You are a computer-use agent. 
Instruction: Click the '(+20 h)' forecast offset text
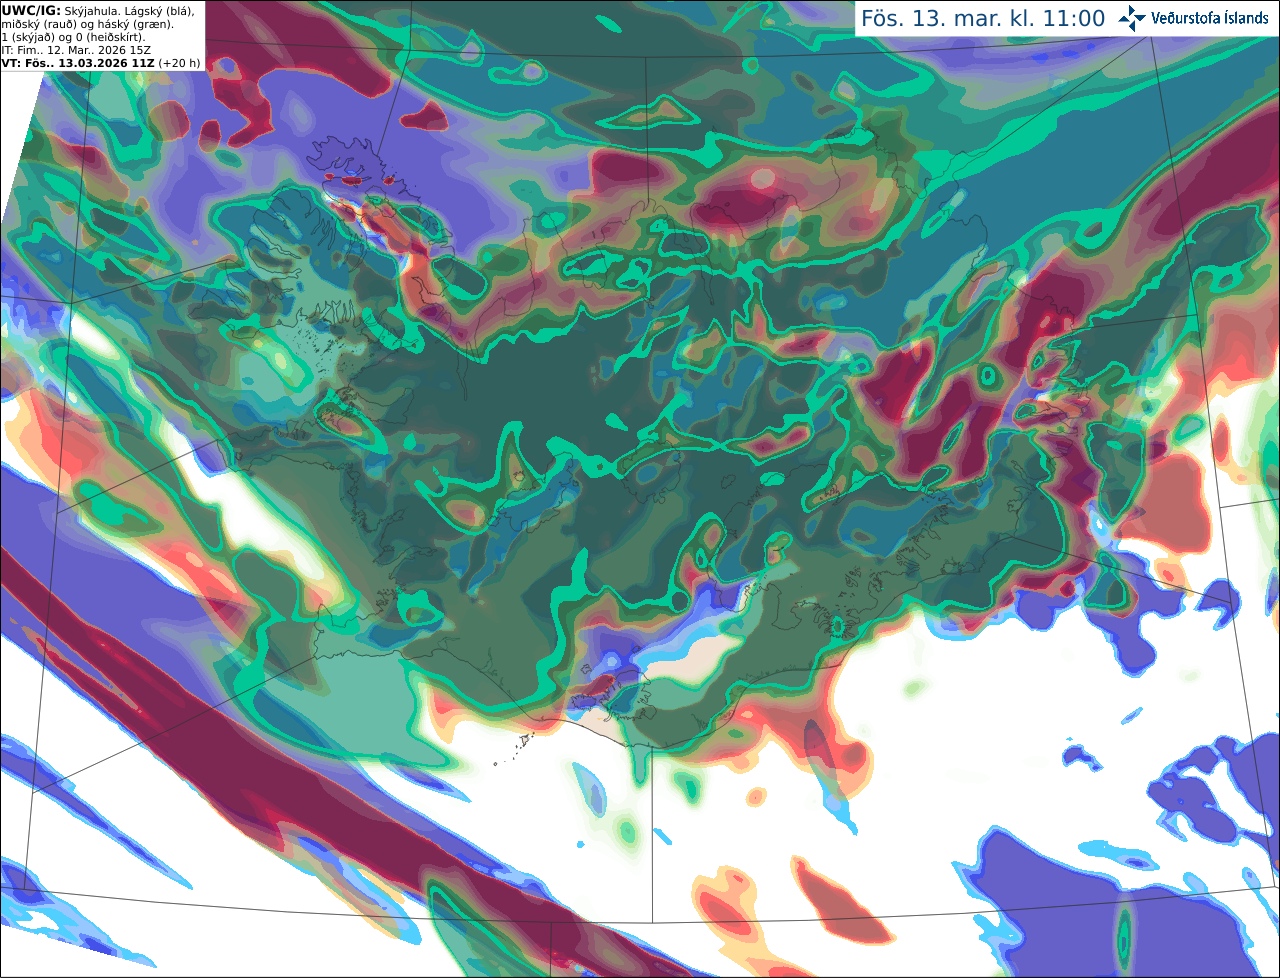179,63
